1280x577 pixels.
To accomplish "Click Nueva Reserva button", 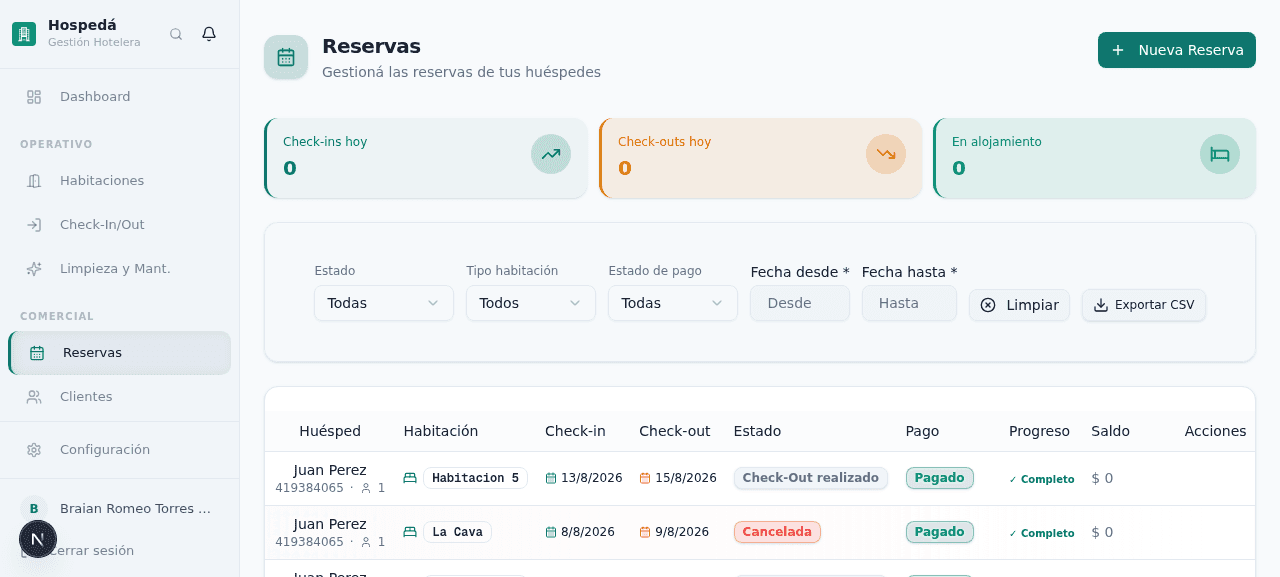I will pyautogui.click(x=1177, y=50).
